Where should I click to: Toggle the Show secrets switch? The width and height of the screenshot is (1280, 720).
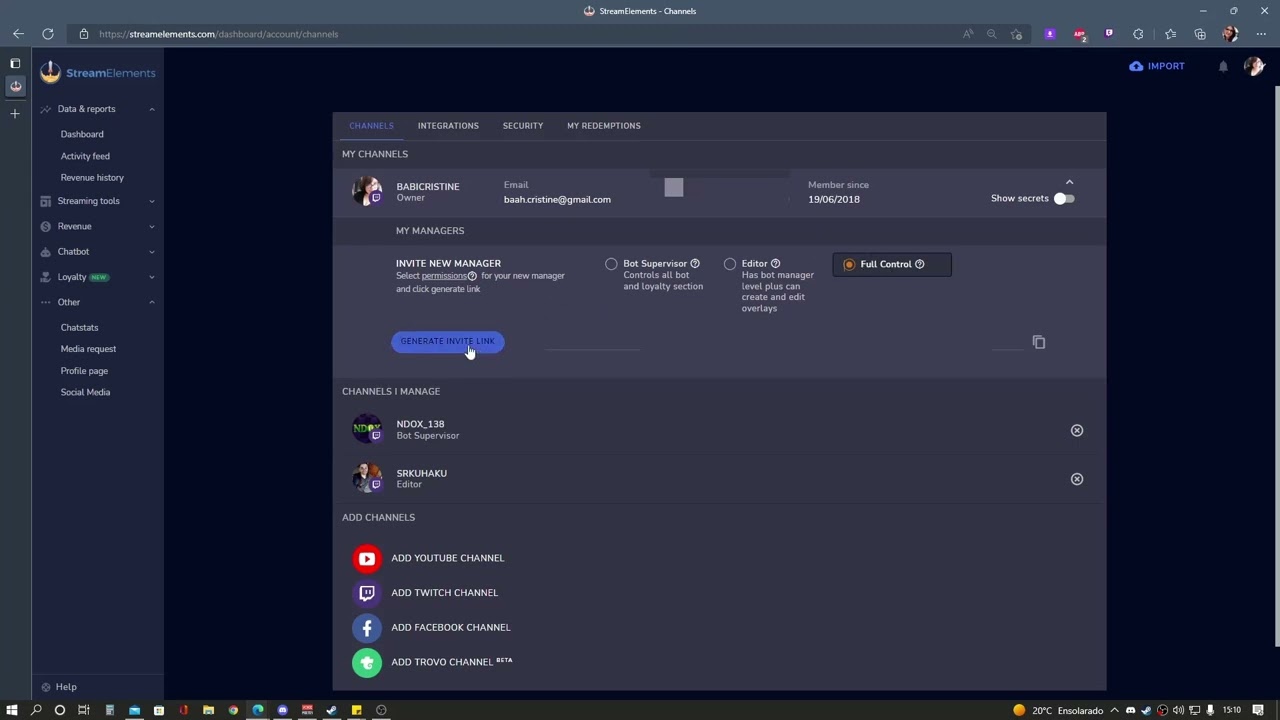coord(1064,198)
